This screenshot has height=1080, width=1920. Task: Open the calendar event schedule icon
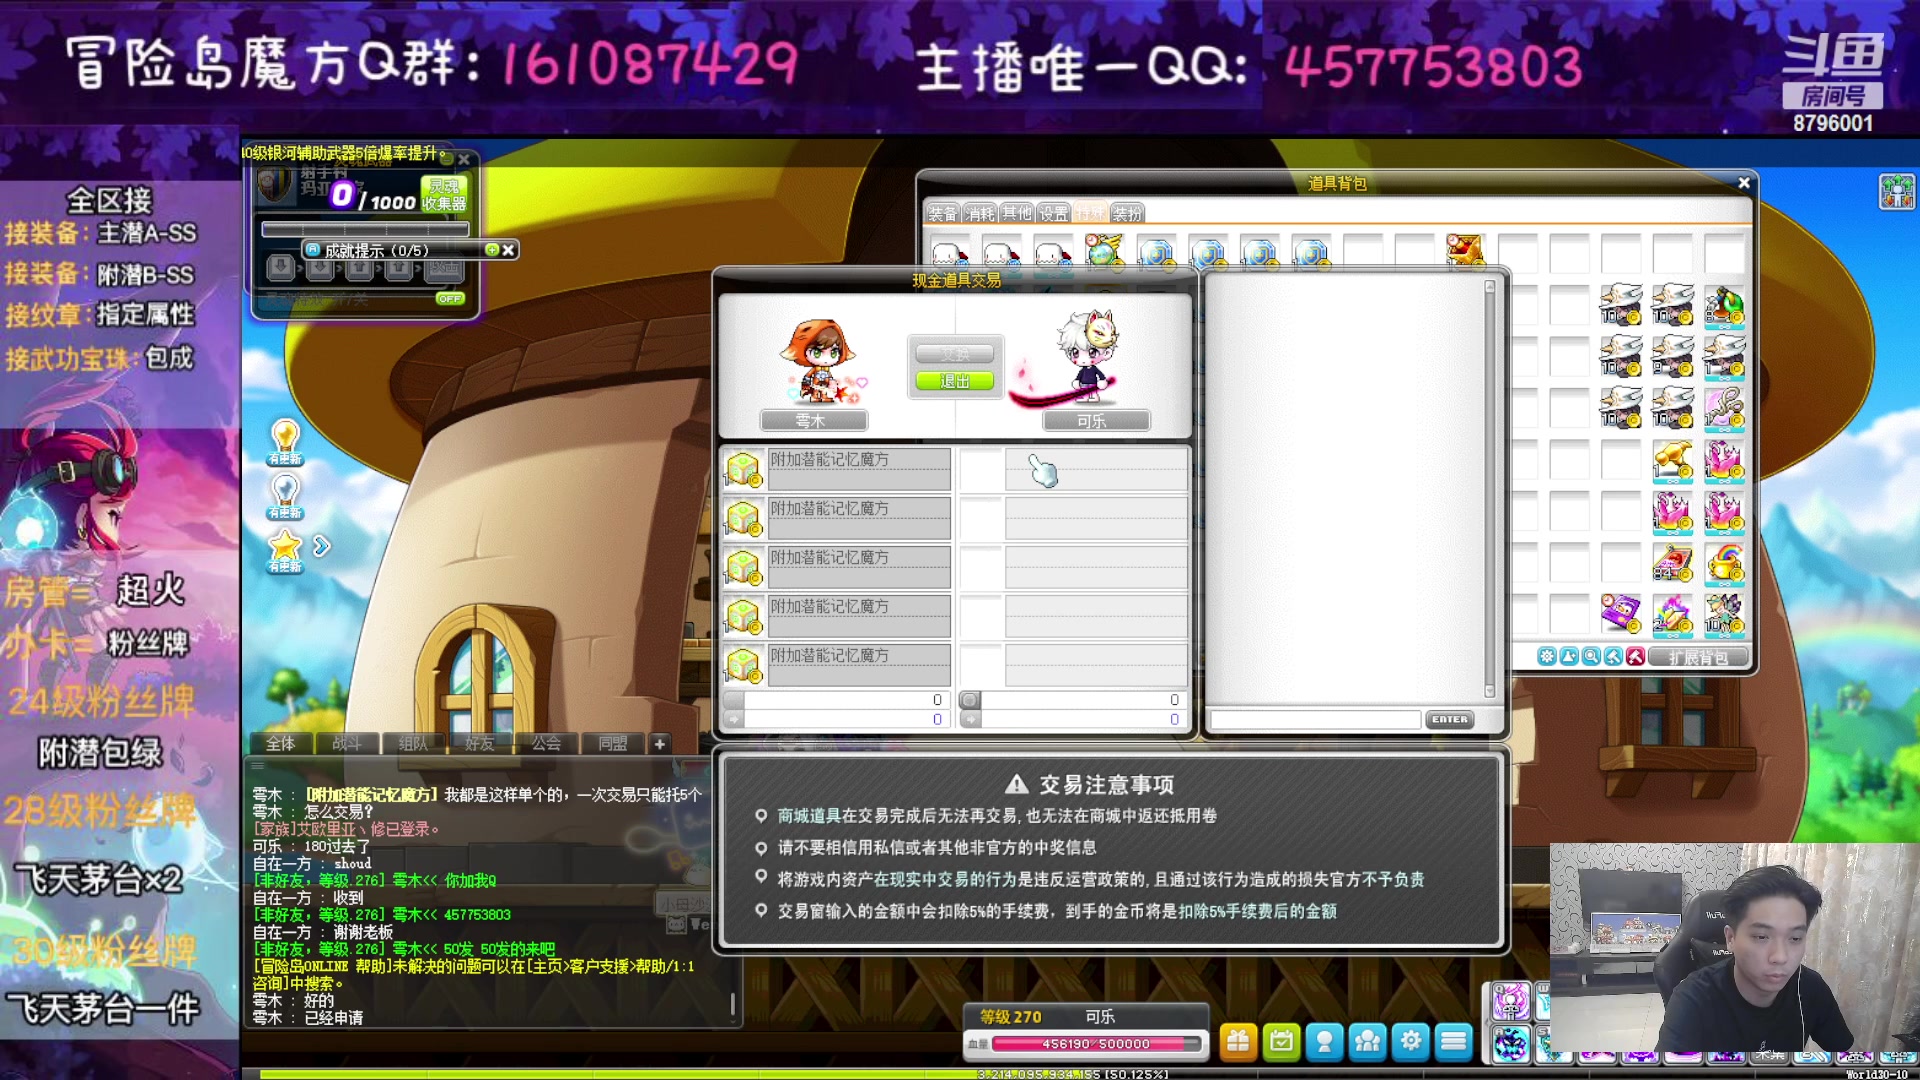click(1281, 1042)
